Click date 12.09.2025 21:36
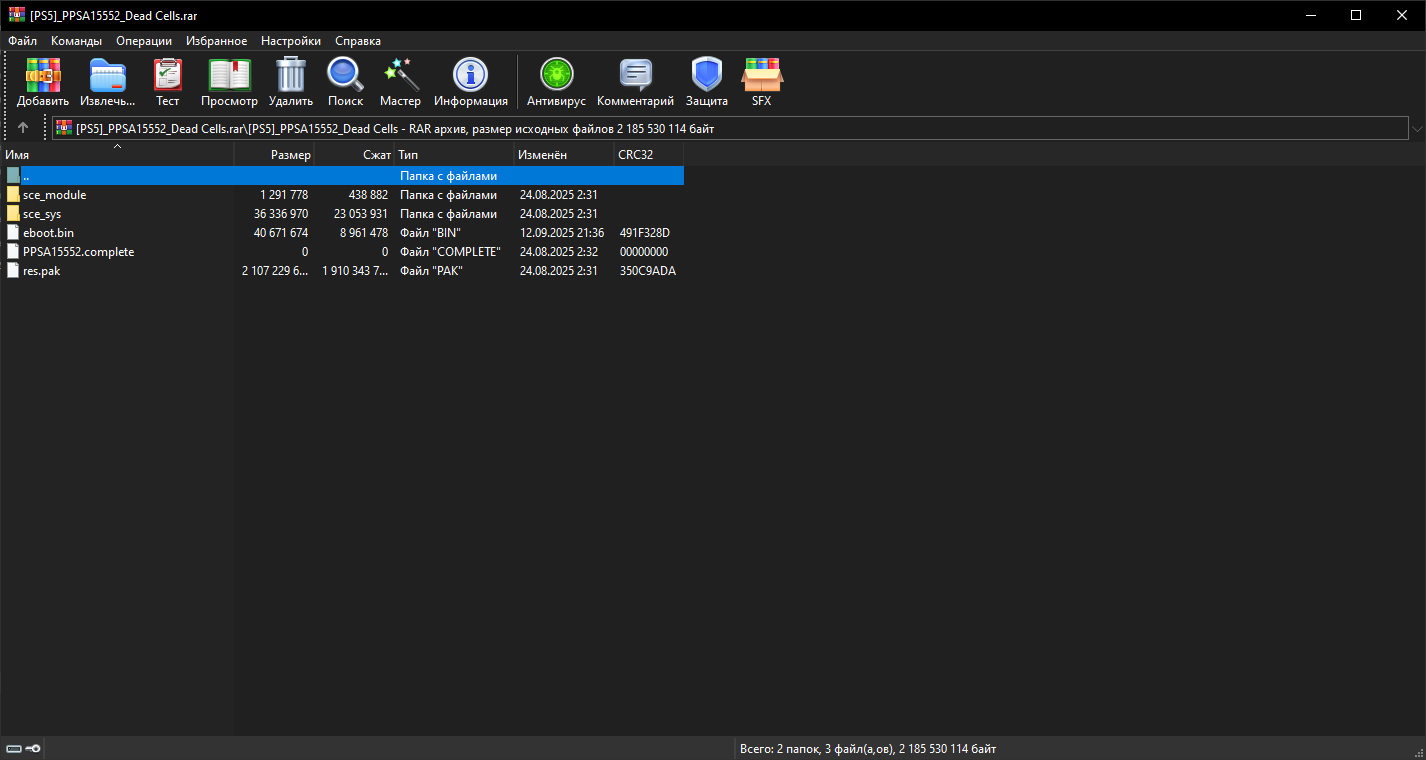This screenshot has height=760, width=1426. (562, 233)
